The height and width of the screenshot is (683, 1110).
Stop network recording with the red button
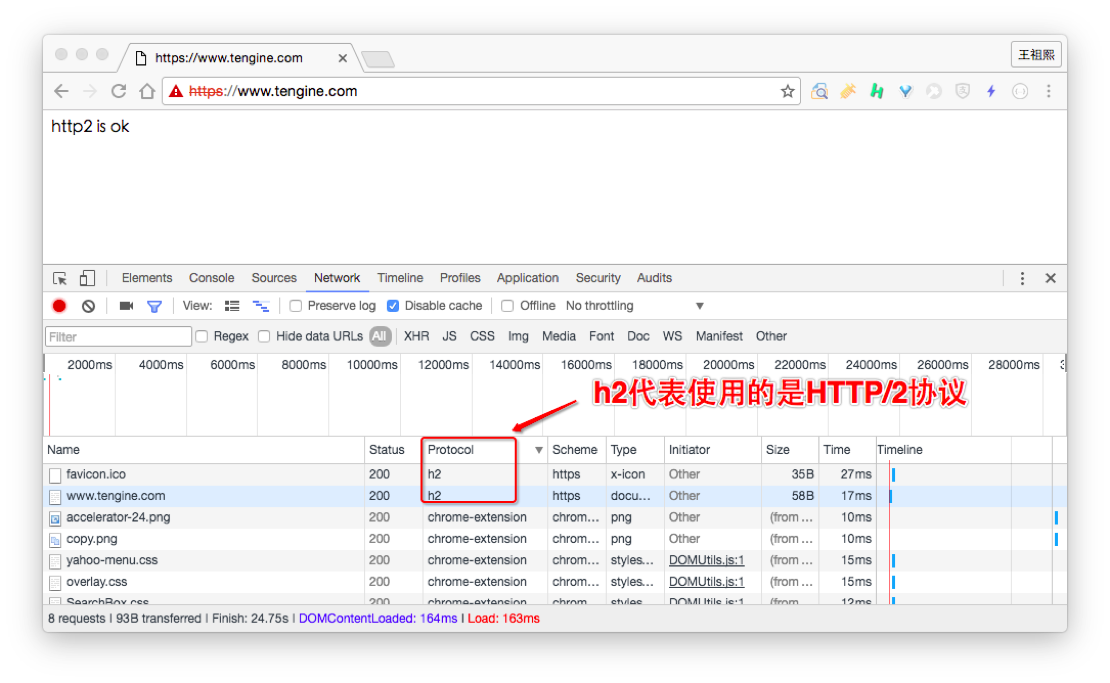(59, 306)
